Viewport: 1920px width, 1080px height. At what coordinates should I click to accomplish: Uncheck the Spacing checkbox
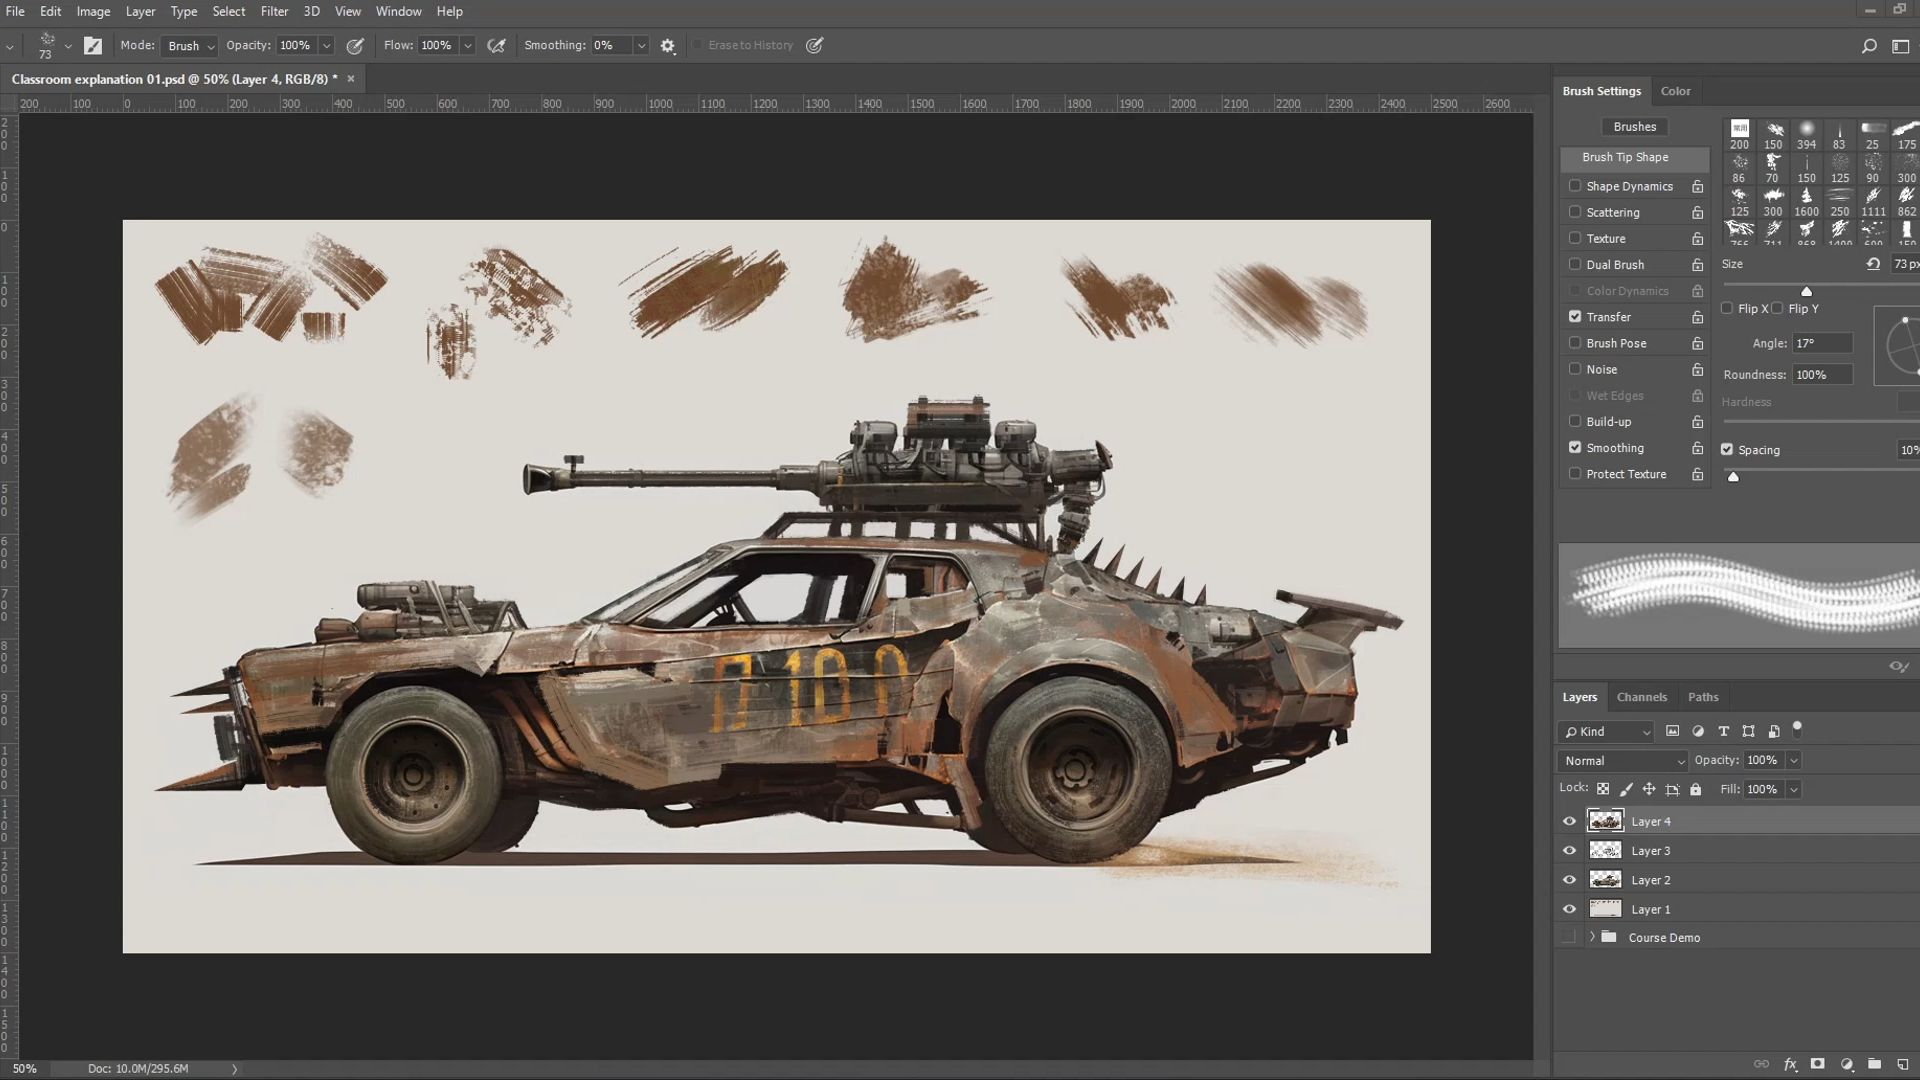tap(1727, 449)
